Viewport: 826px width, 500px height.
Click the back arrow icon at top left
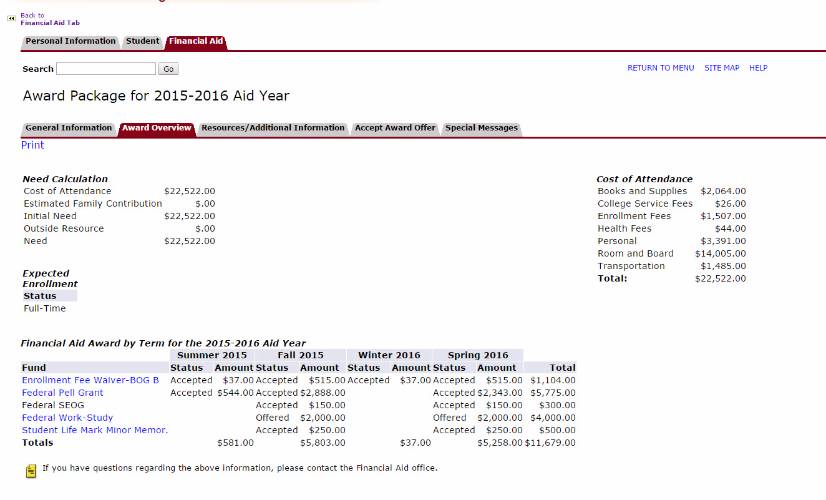(x=11, y=19)
